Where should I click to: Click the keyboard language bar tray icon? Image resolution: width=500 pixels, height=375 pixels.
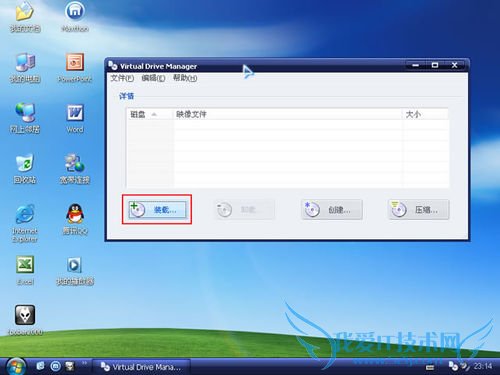[430, 368]
